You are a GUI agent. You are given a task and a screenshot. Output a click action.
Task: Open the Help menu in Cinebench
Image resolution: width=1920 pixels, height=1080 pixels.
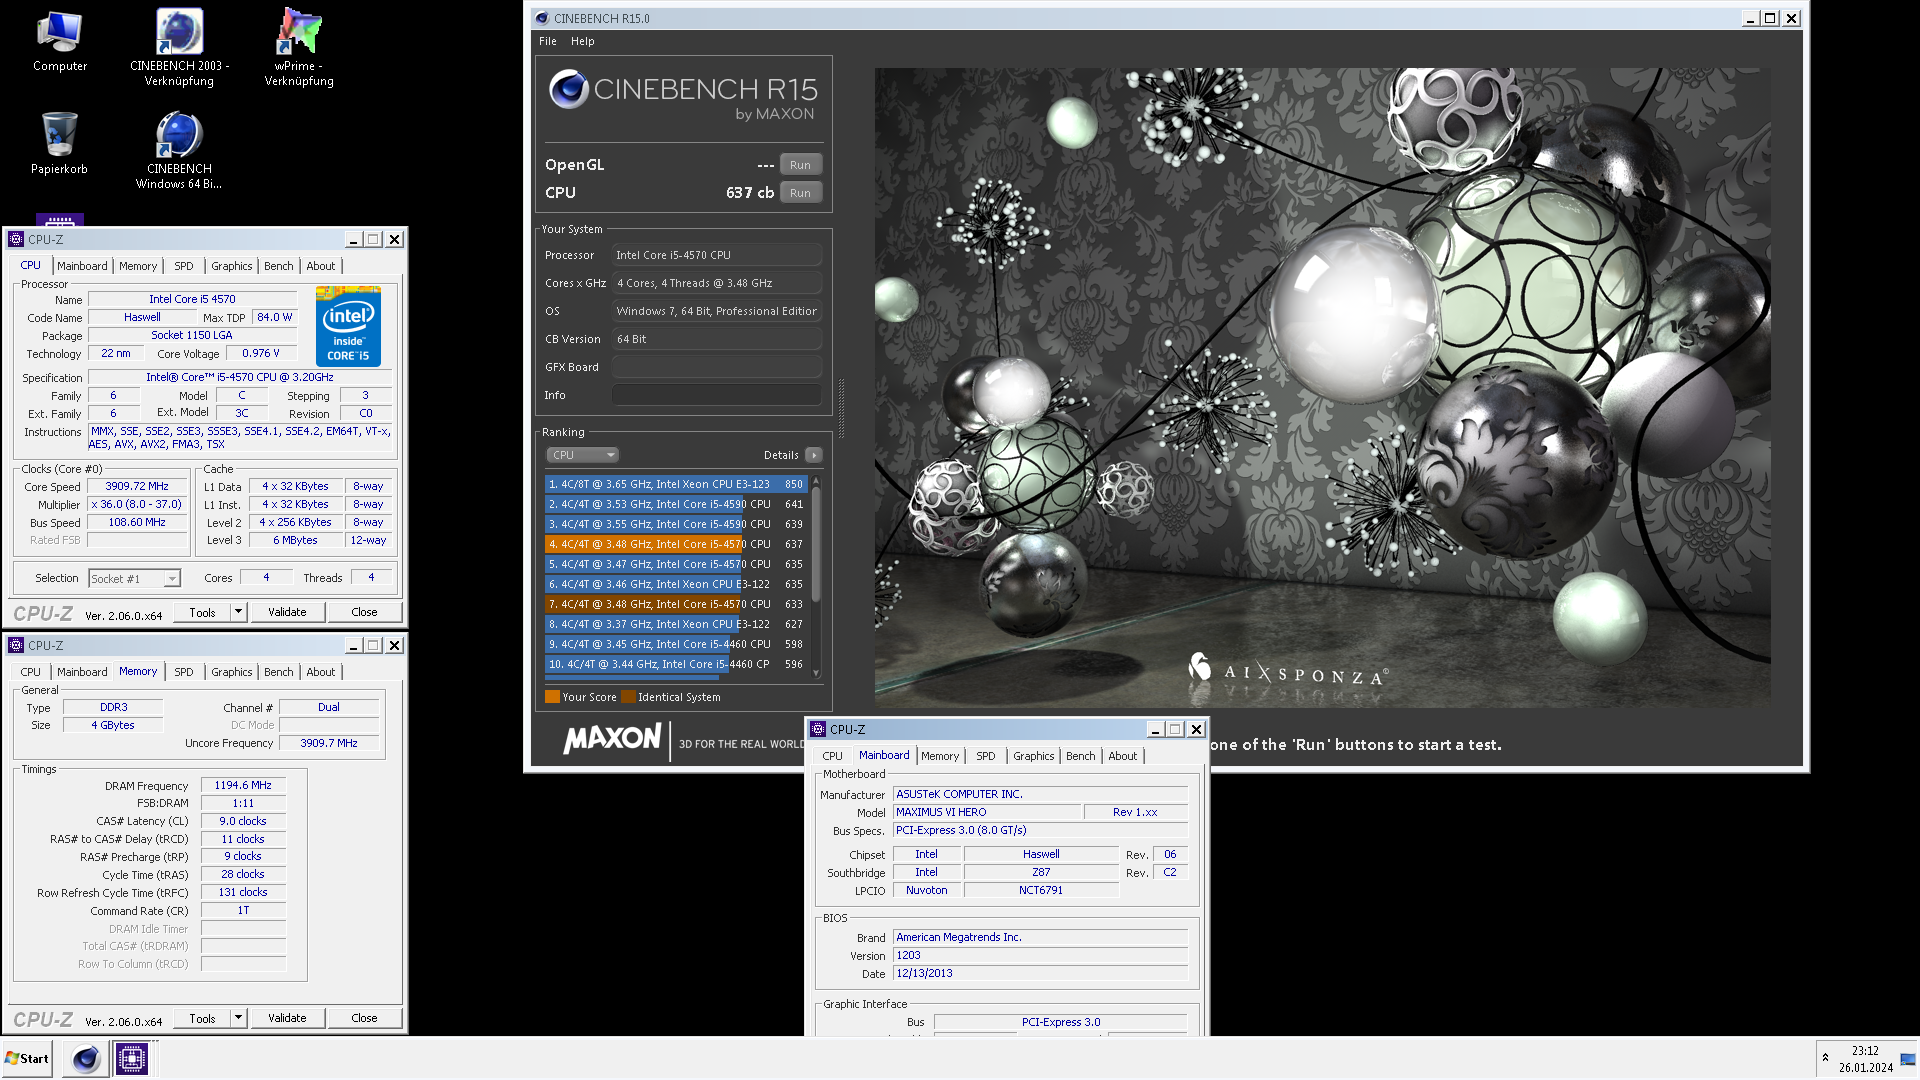click(583, 41)
